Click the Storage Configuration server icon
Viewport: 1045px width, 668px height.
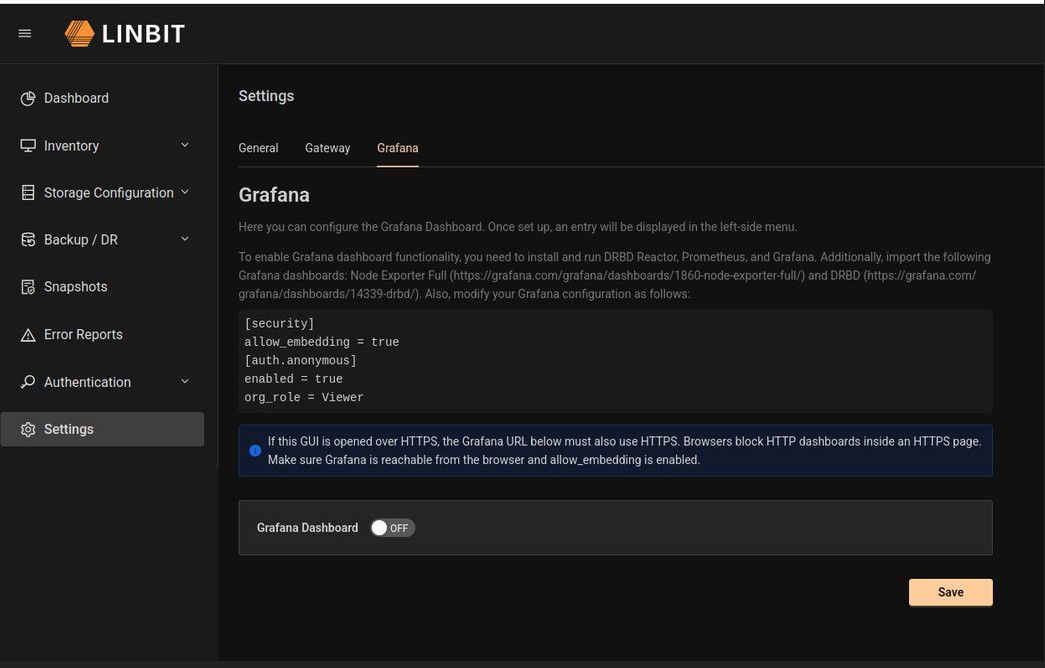coord(28,193)
